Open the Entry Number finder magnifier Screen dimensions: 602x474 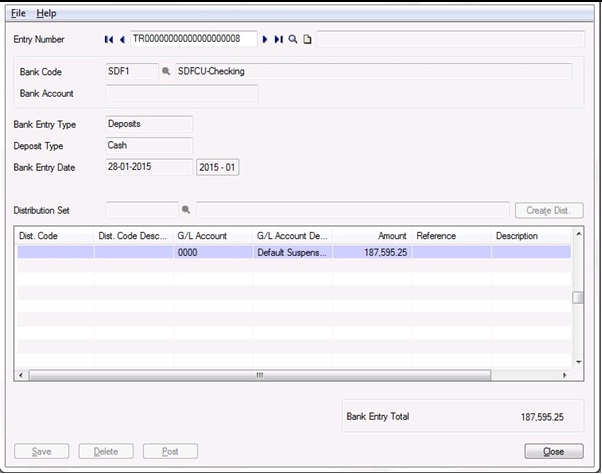tap(293, 40)
